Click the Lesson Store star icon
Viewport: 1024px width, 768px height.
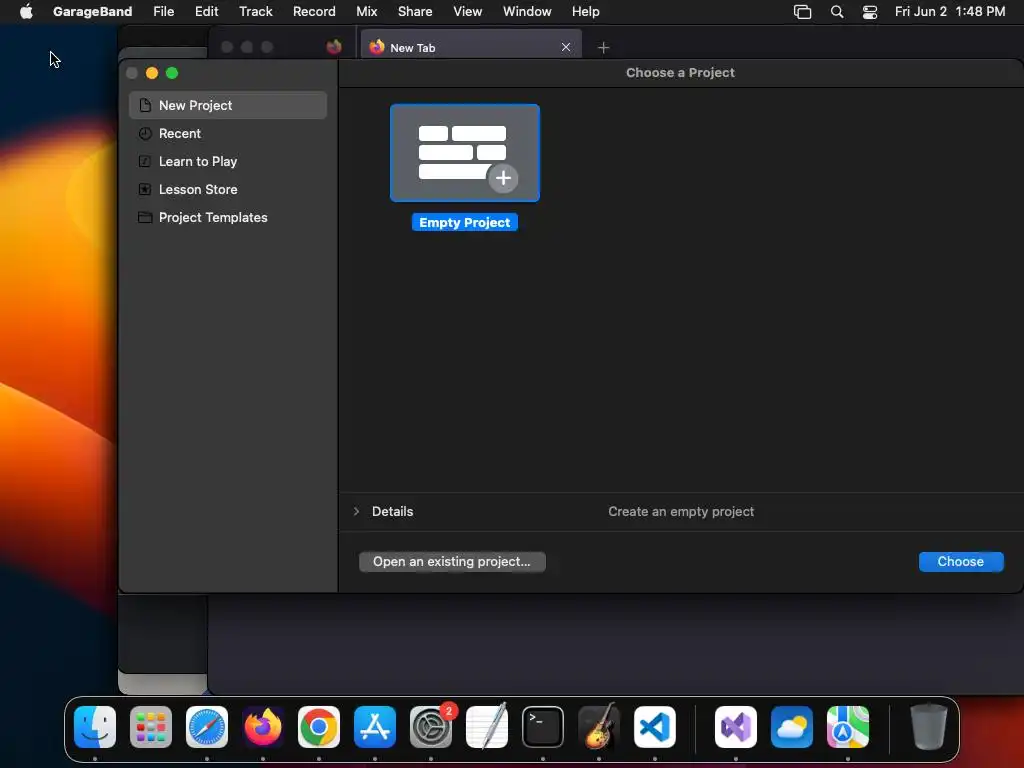pos(145,189)
